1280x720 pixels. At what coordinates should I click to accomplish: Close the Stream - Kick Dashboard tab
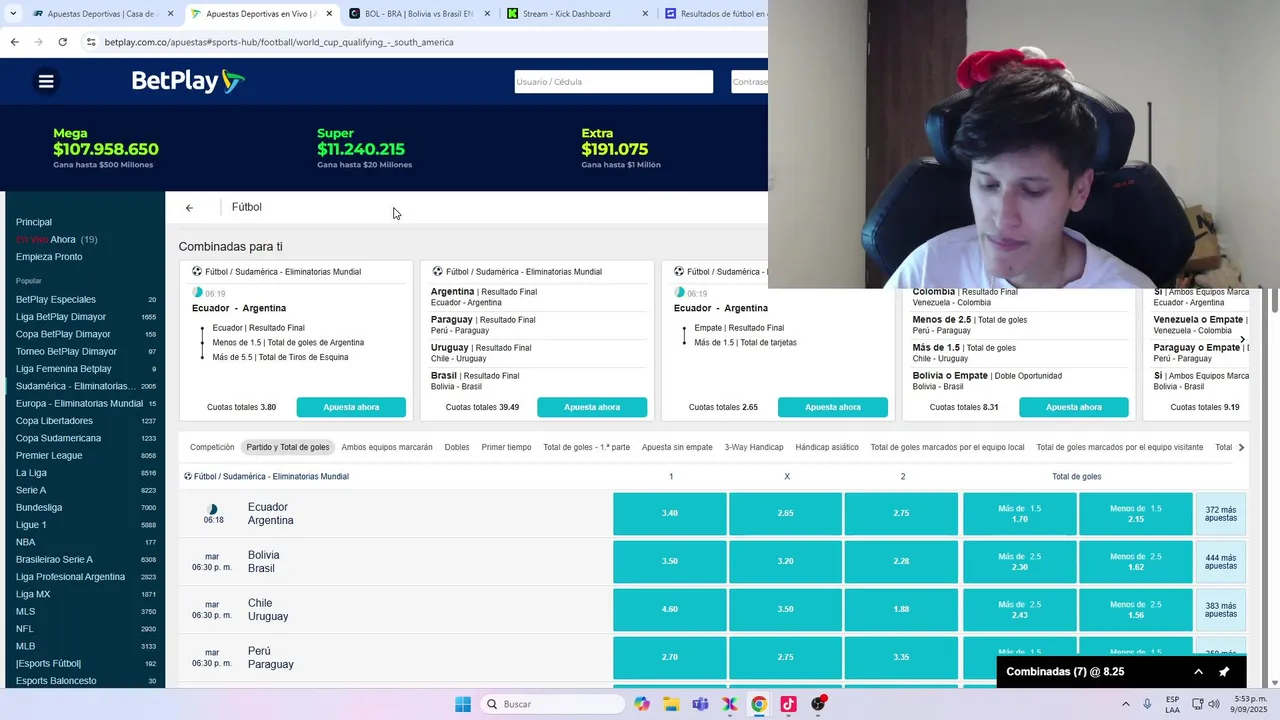coord(645,14)
